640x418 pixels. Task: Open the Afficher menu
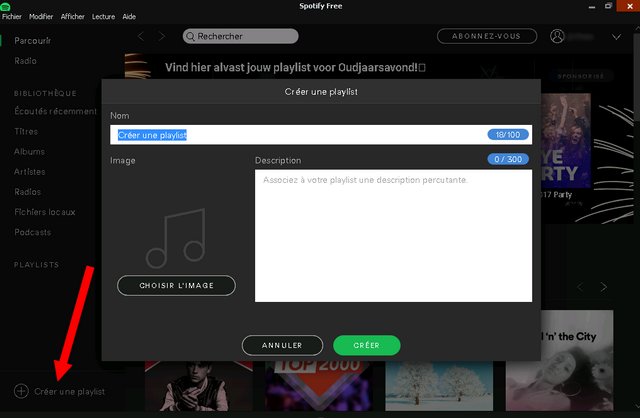[72, 17]
